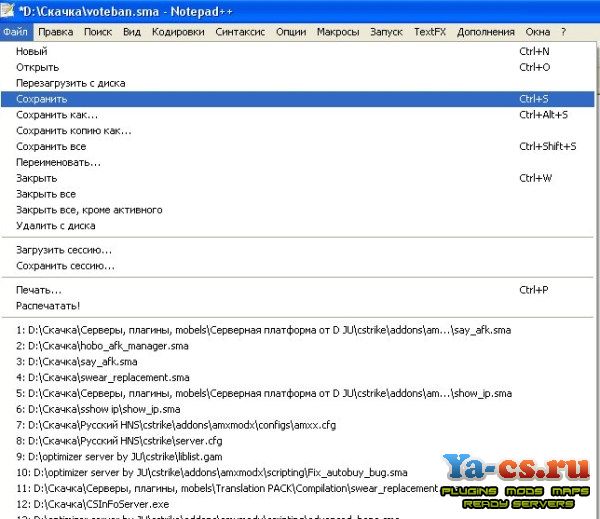Open the Вид menu
Viewport: 600px width, 519px height.
pyautogui.click(x=132, y=32)
